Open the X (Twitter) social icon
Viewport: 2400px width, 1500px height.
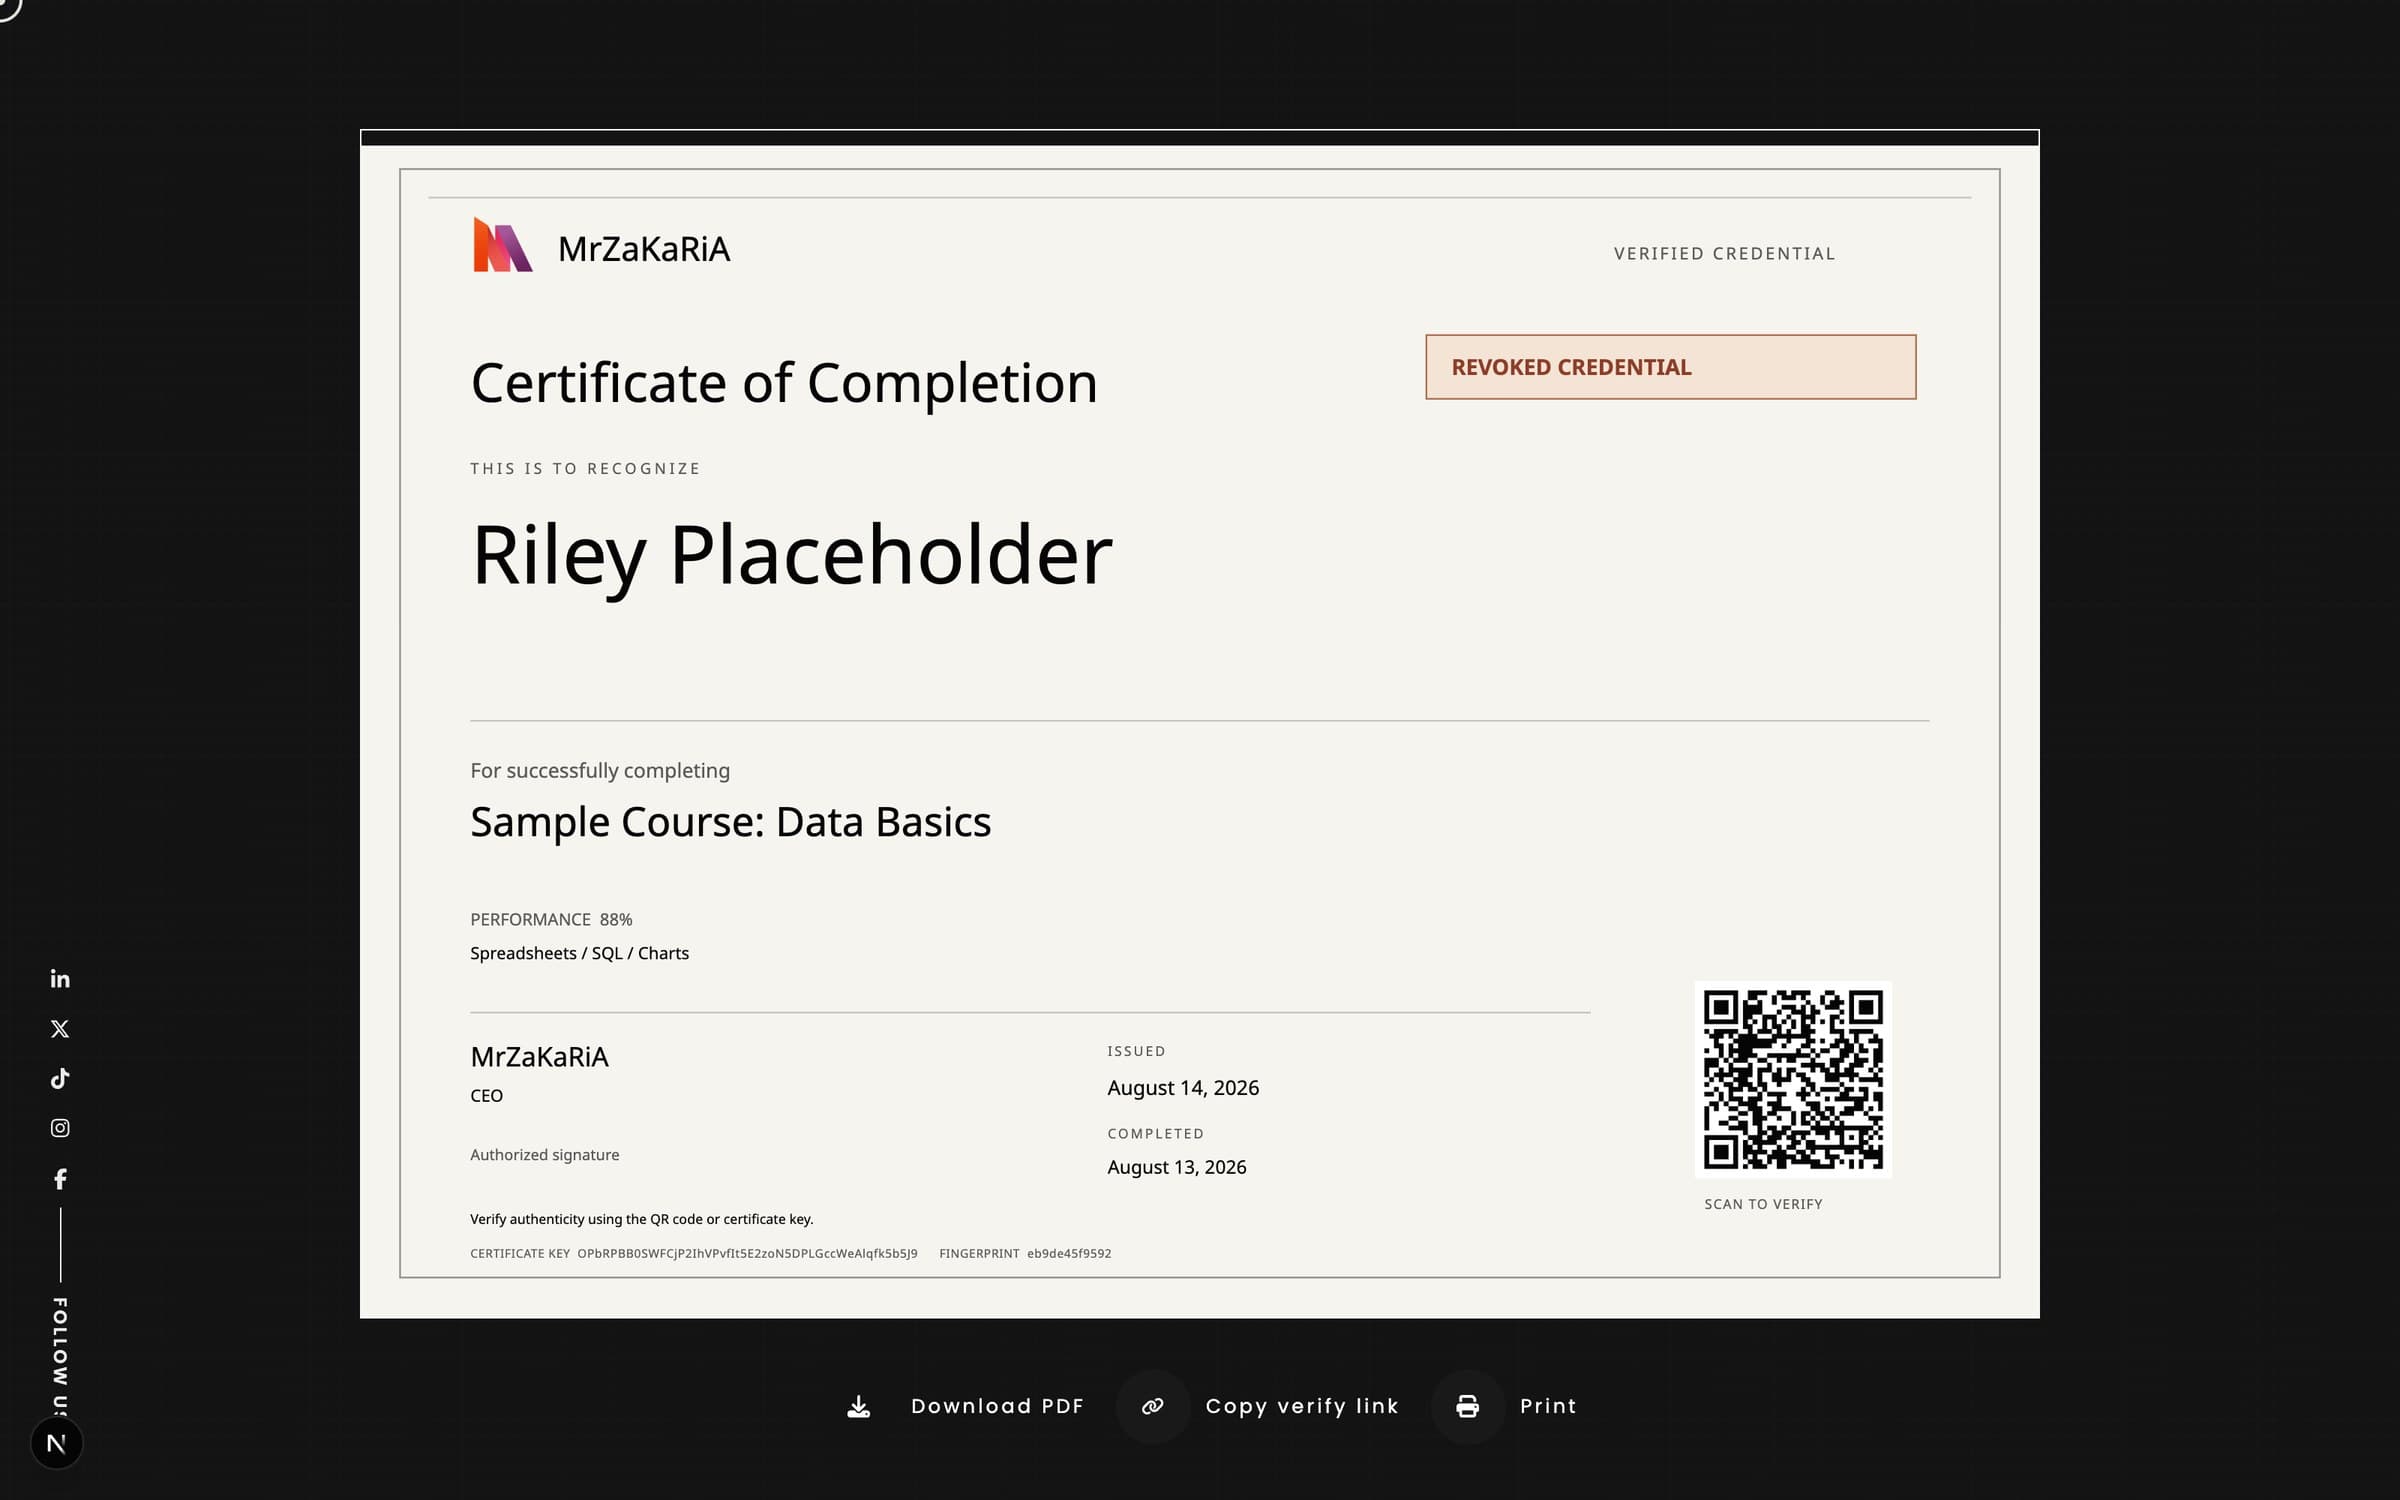click(60, 1028)
